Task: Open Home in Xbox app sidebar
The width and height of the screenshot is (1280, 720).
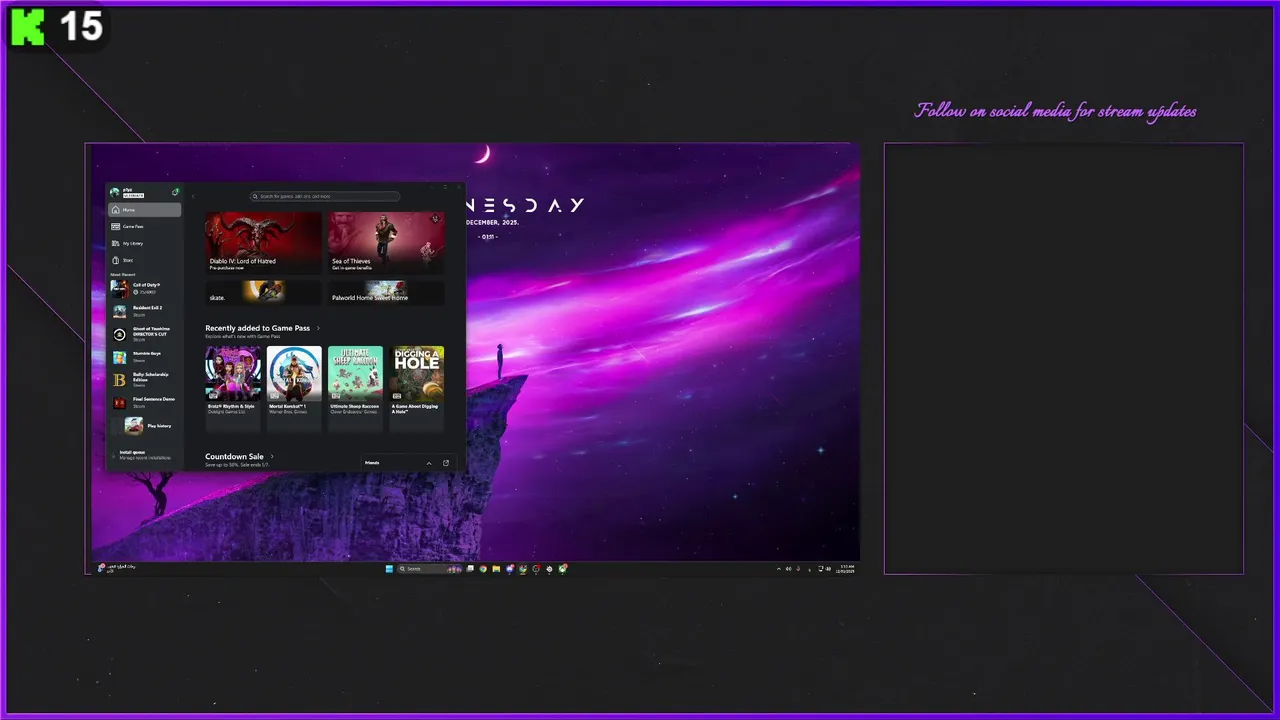Action: click(x=145, y=210)
